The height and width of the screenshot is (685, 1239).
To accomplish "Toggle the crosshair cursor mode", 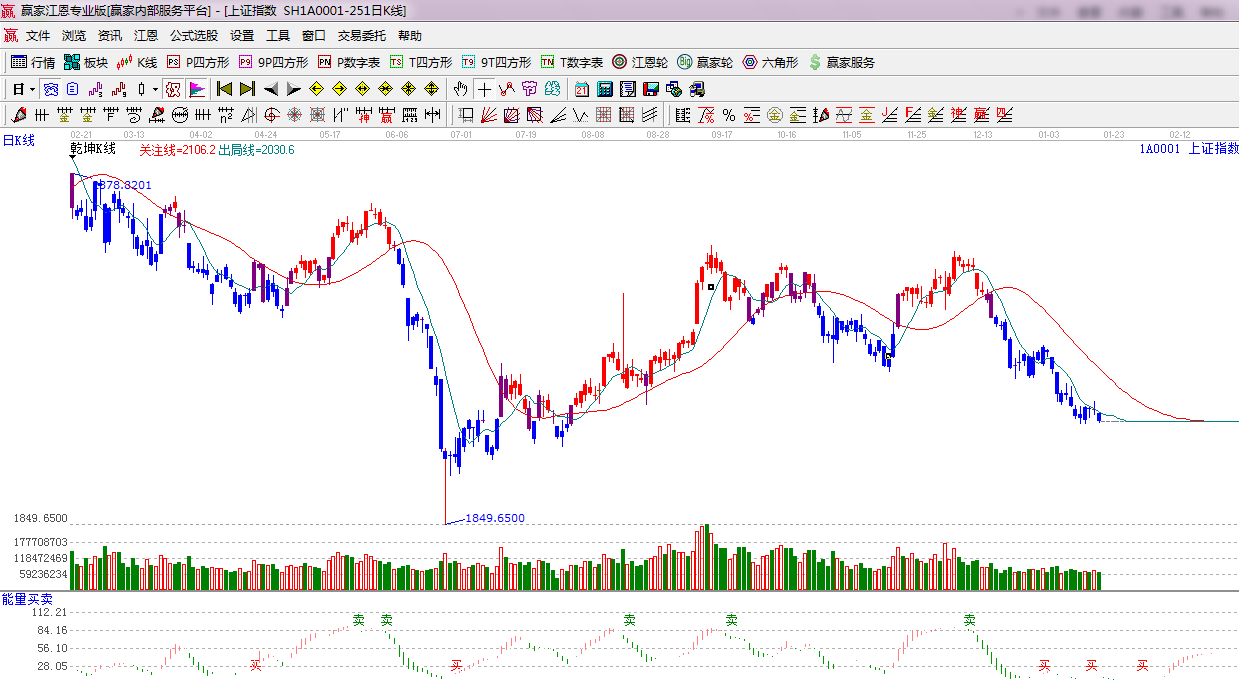I will (484, 89).
